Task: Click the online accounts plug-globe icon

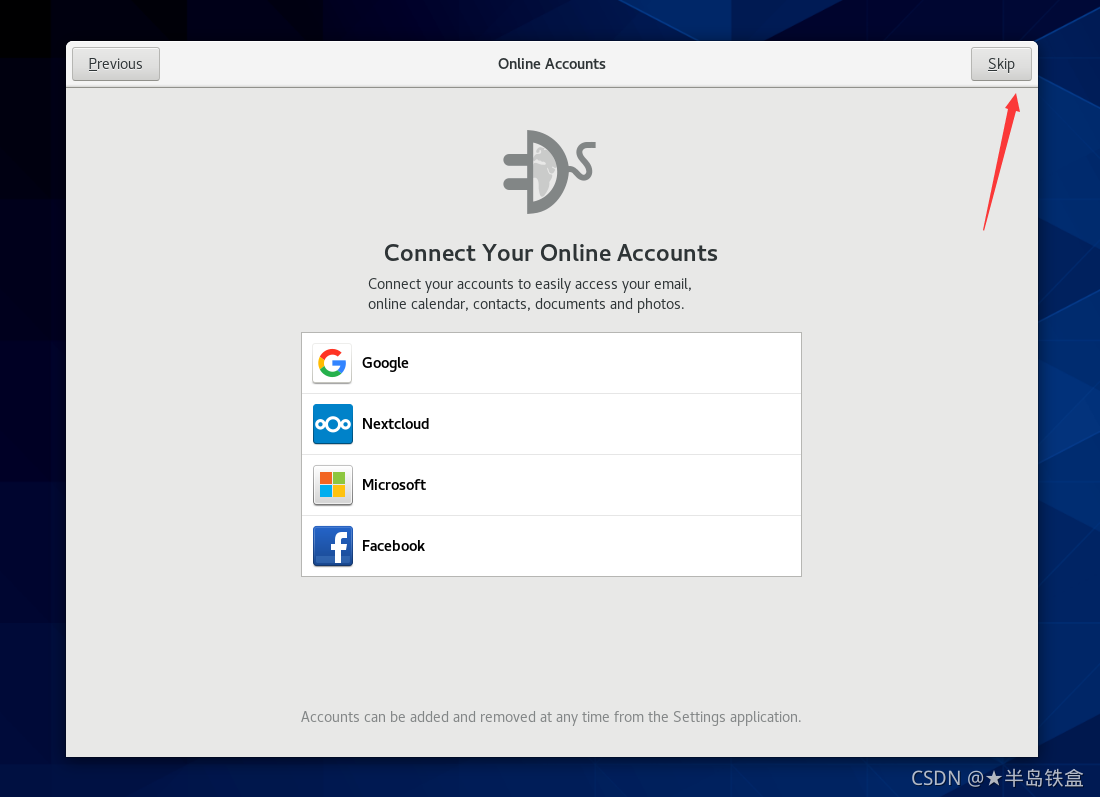Action: point(549,172)
